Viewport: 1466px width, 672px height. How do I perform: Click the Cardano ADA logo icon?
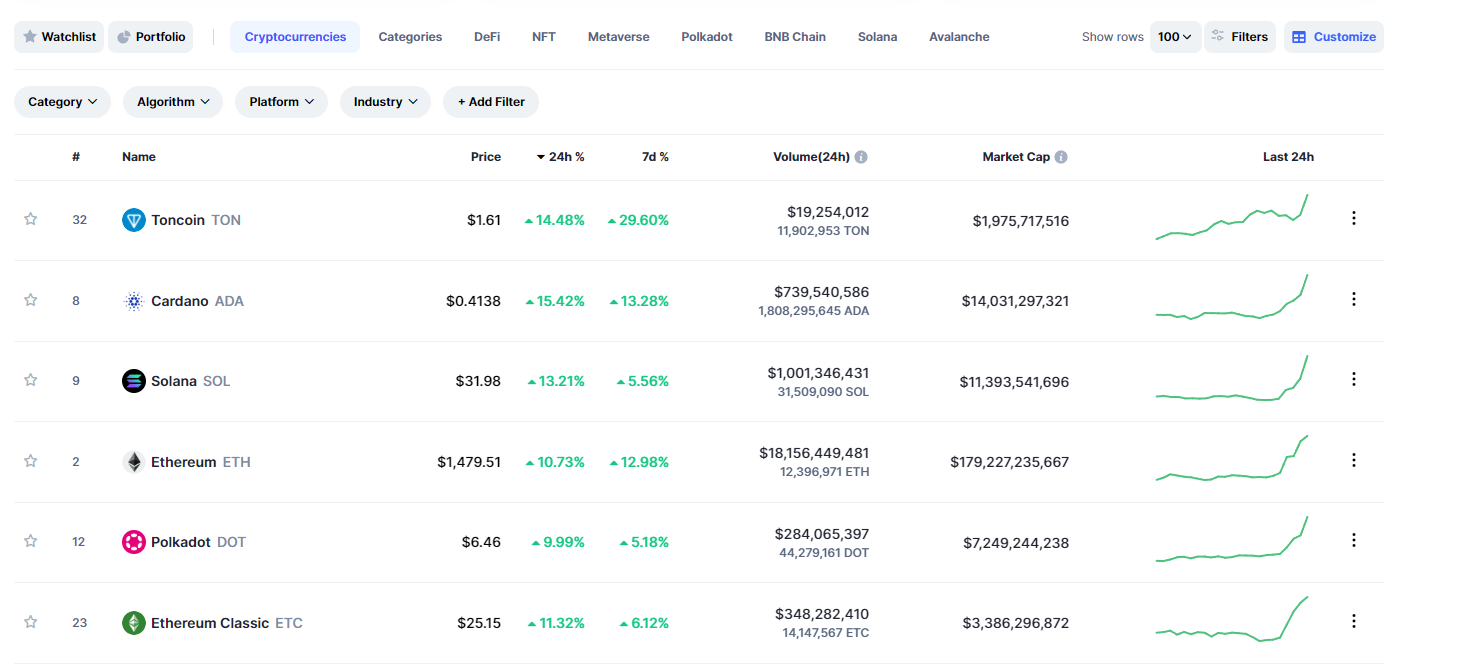pyautogui.click(x=134, y=301)
